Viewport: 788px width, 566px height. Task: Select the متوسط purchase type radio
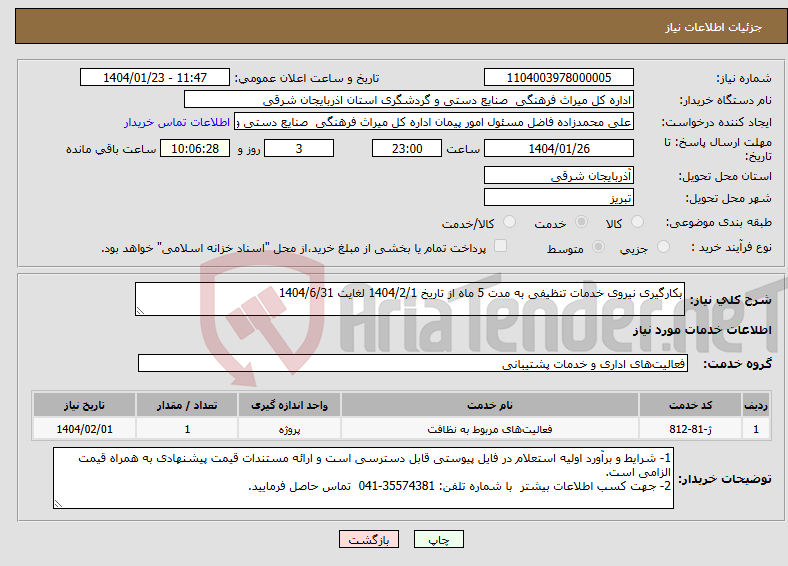click(x=598, y=246)
